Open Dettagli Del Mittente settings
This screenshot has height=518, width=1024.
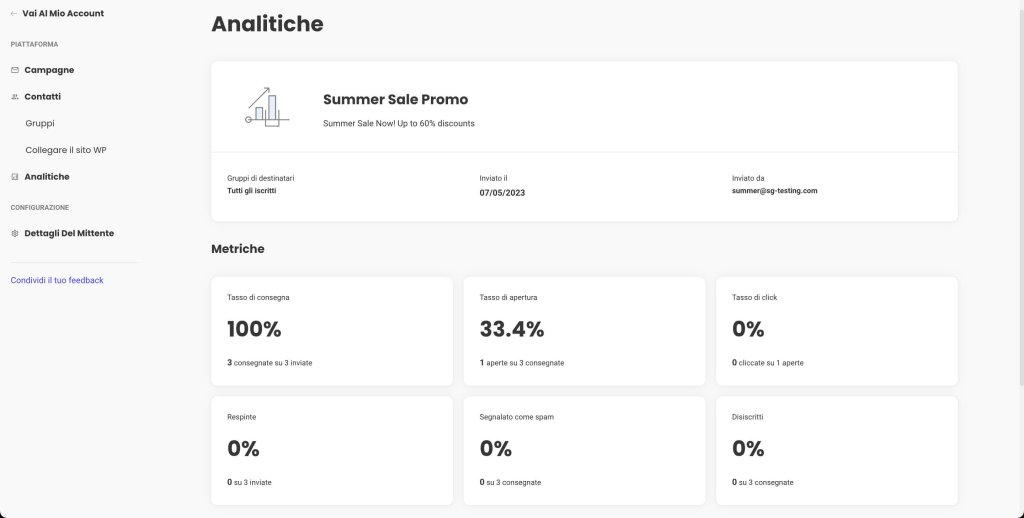pyautogui.click(x=69, y=233)
